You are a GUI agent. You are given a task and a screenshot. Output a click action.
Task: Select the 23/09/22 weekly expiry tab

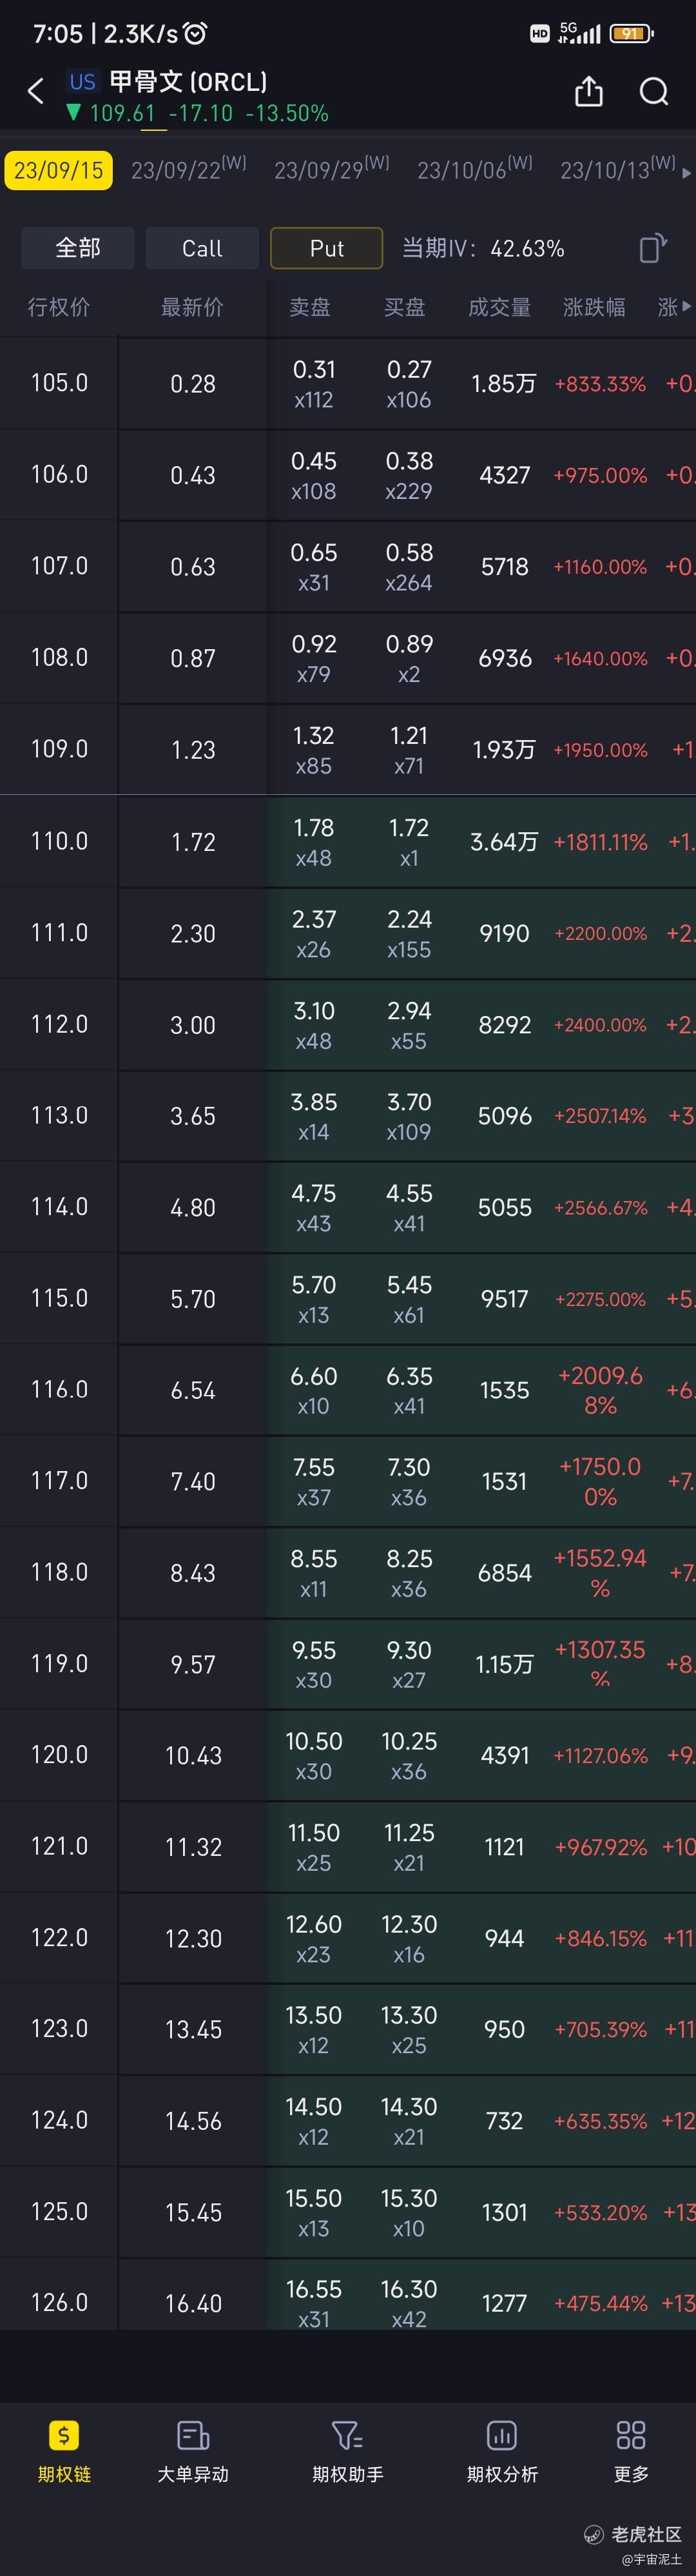[x=188, y=169]
